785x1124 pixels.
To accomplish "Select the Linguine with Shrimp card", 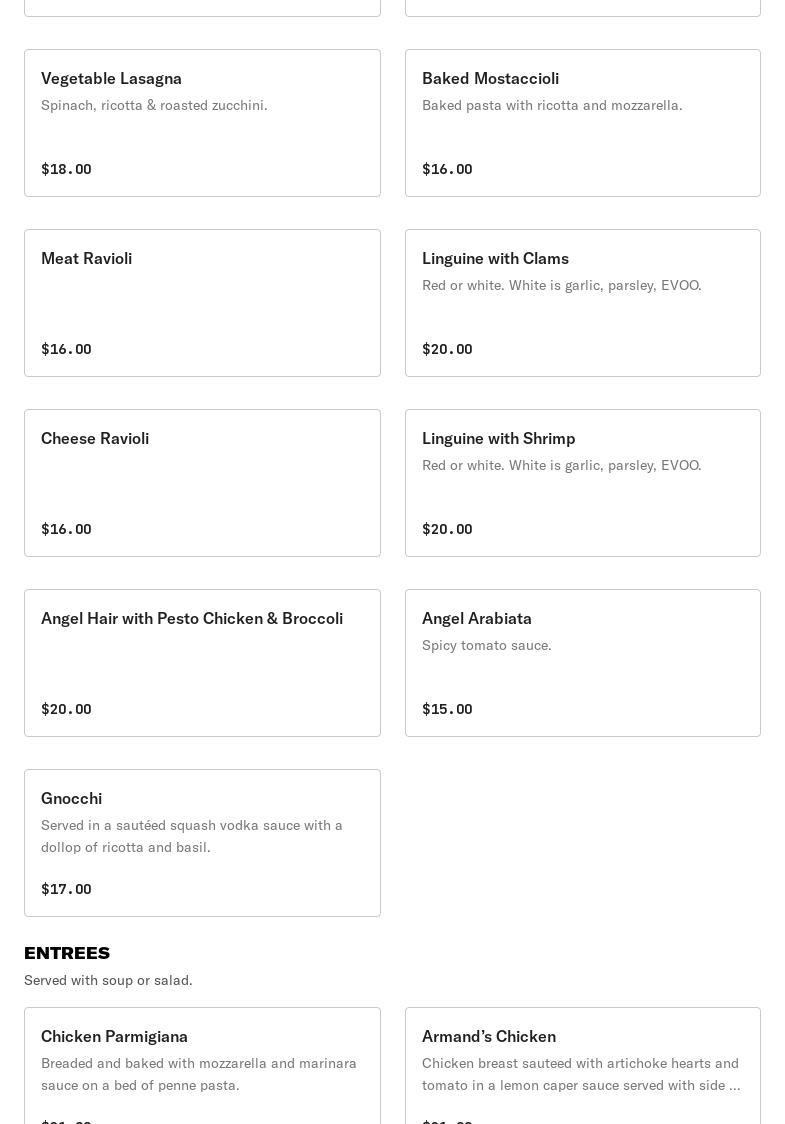I will 582,483.
